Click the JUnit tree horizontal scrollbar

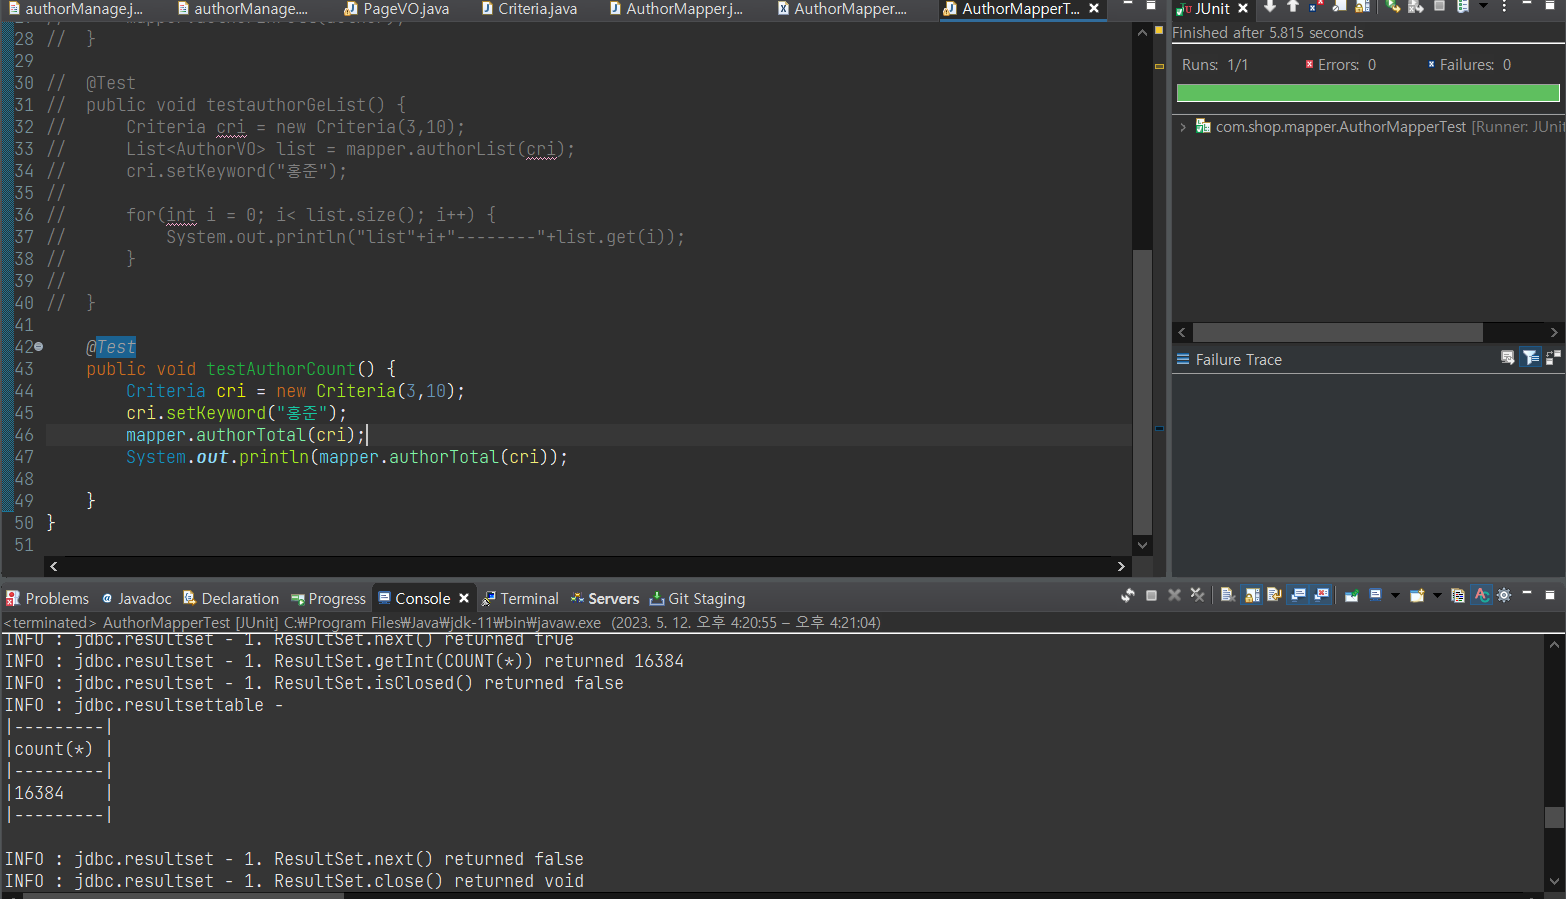tap(1338, 332)
